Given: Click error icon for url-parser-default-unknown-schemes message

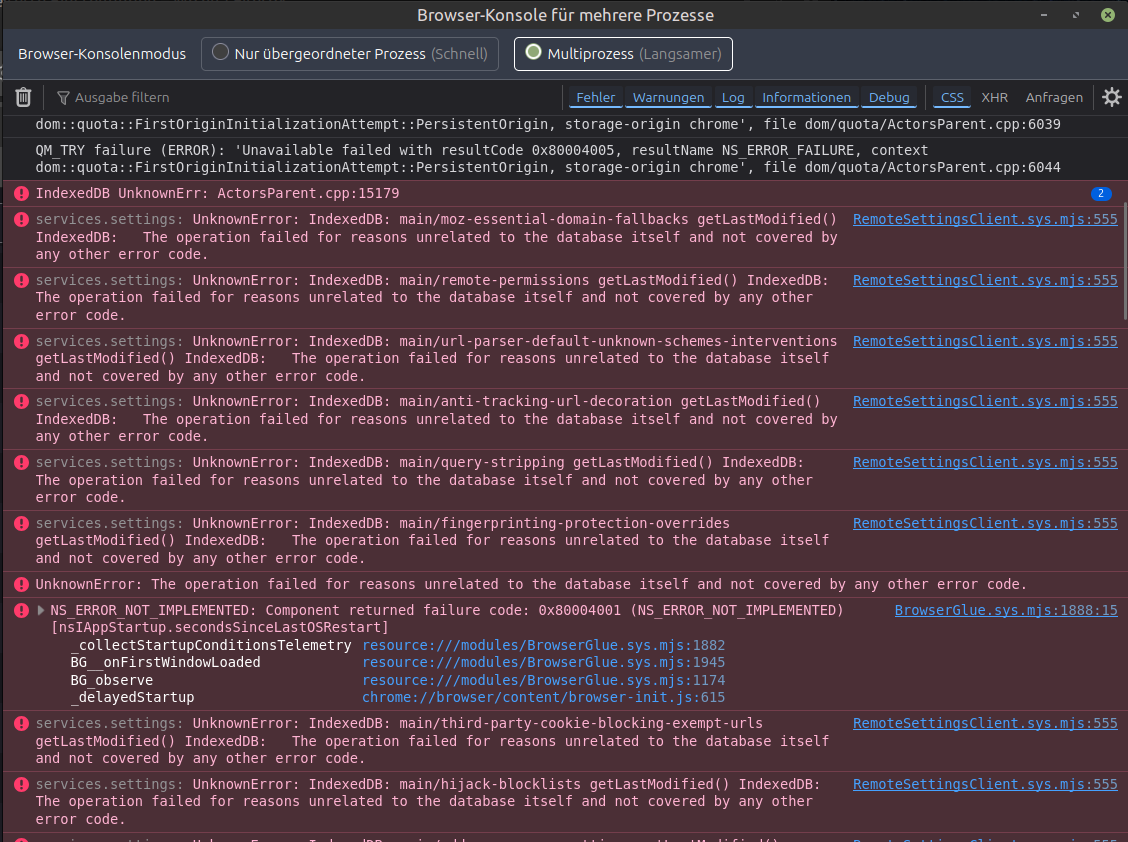Looking at the screenshot, I should coord(22,341).
